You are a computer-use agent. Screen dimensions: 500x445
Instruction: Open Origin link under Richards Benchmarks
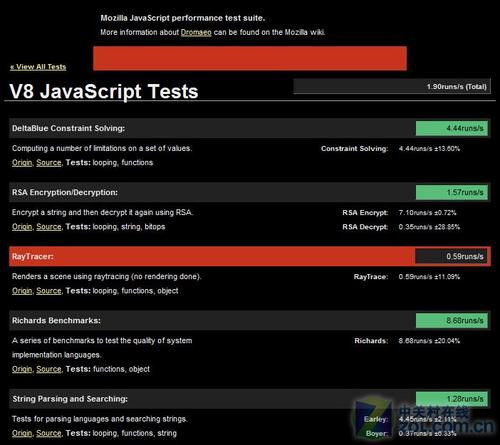[22, 369]
